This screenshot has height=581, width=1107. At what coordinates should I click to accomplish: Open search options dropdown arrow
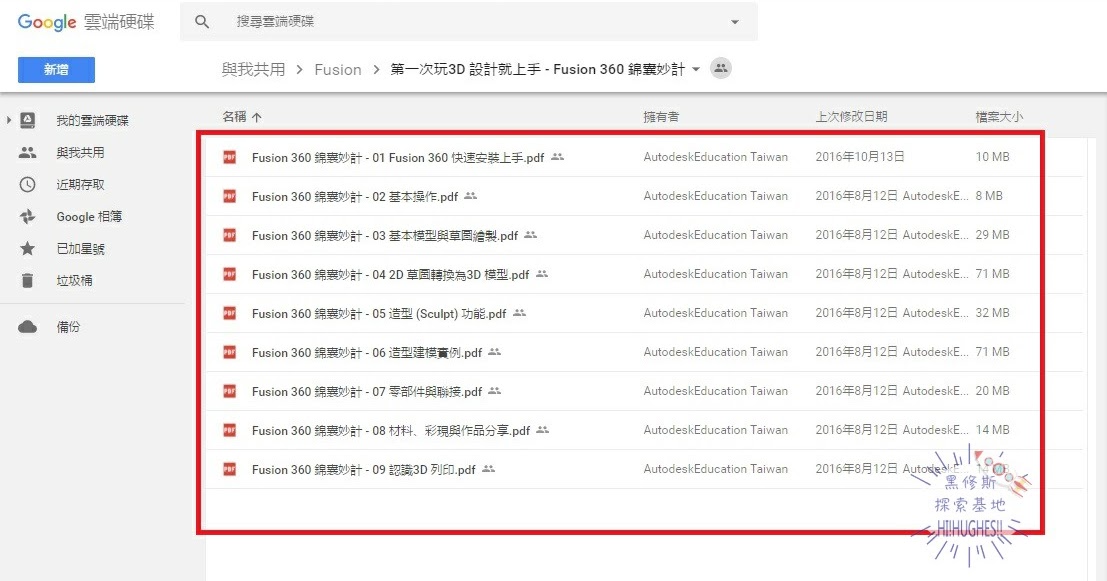coord(735,22)
